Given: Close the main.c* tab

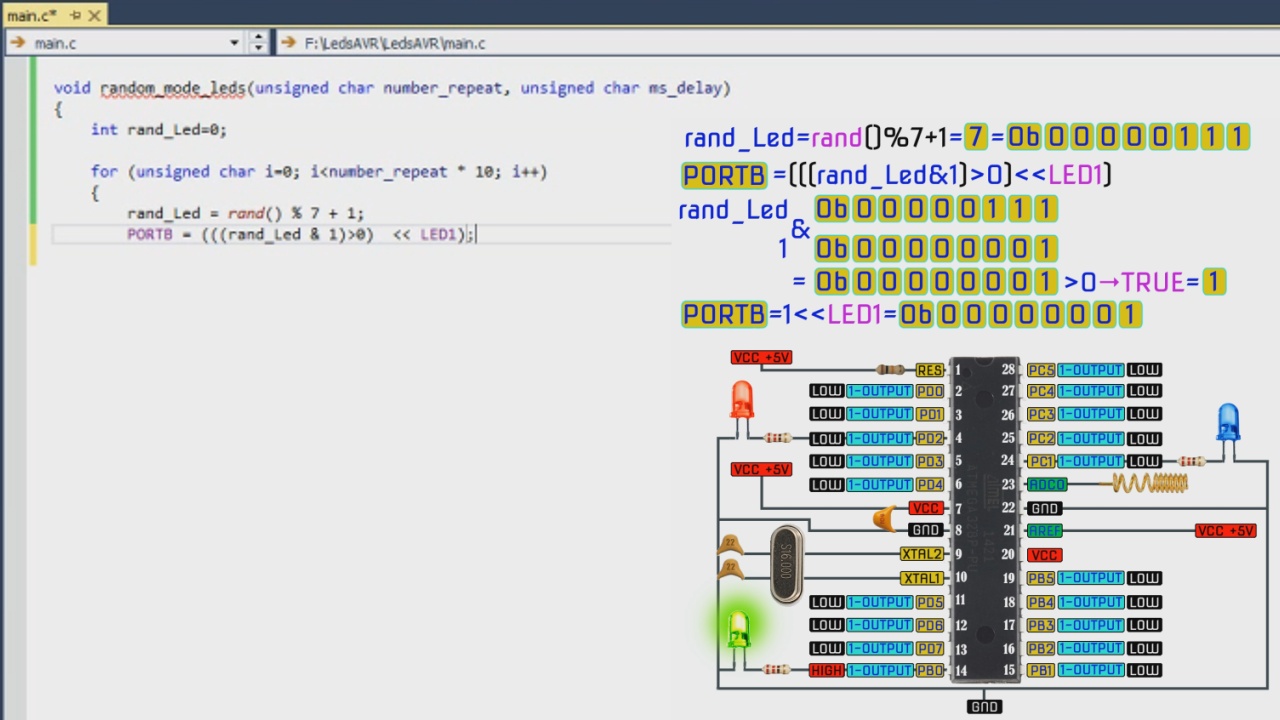Looking at the screenshot, I should click(x=95, y=15).
